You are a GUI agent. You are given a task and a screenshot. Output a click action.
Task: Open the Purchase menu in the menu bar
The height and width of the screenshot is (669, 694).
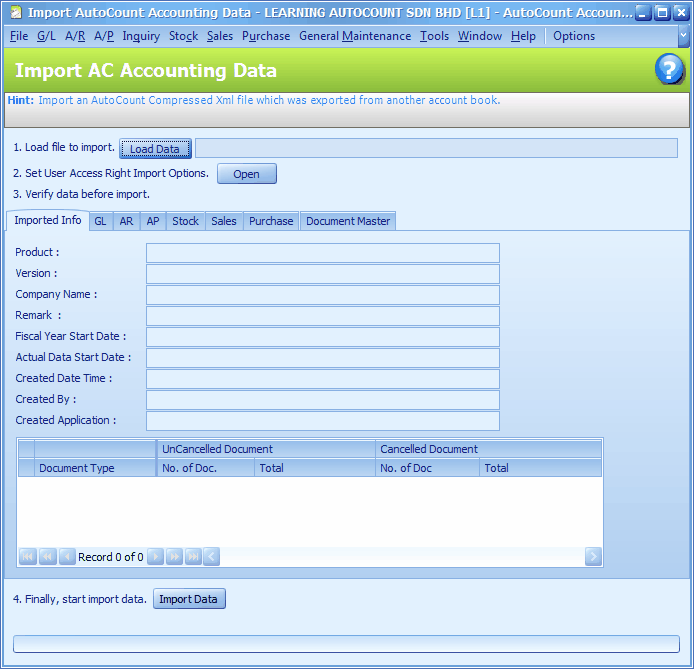click(266, 36)
